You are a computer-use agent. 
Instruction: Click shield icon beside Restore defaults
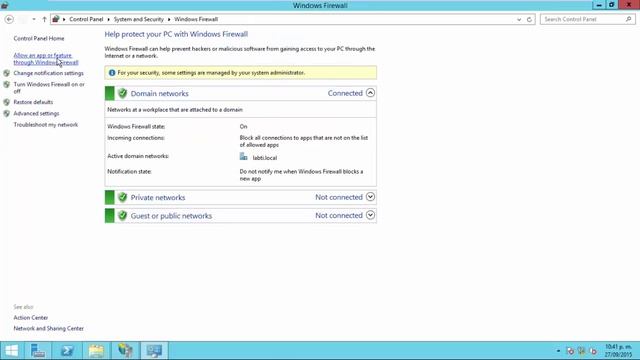[x=6, y=102]
